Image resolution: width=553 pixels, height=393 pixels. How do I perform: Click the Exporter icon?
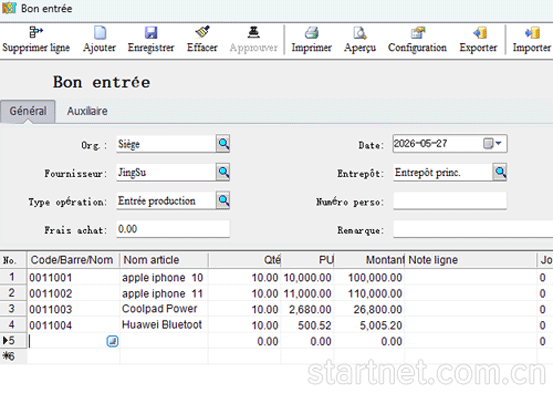[480, 33]
